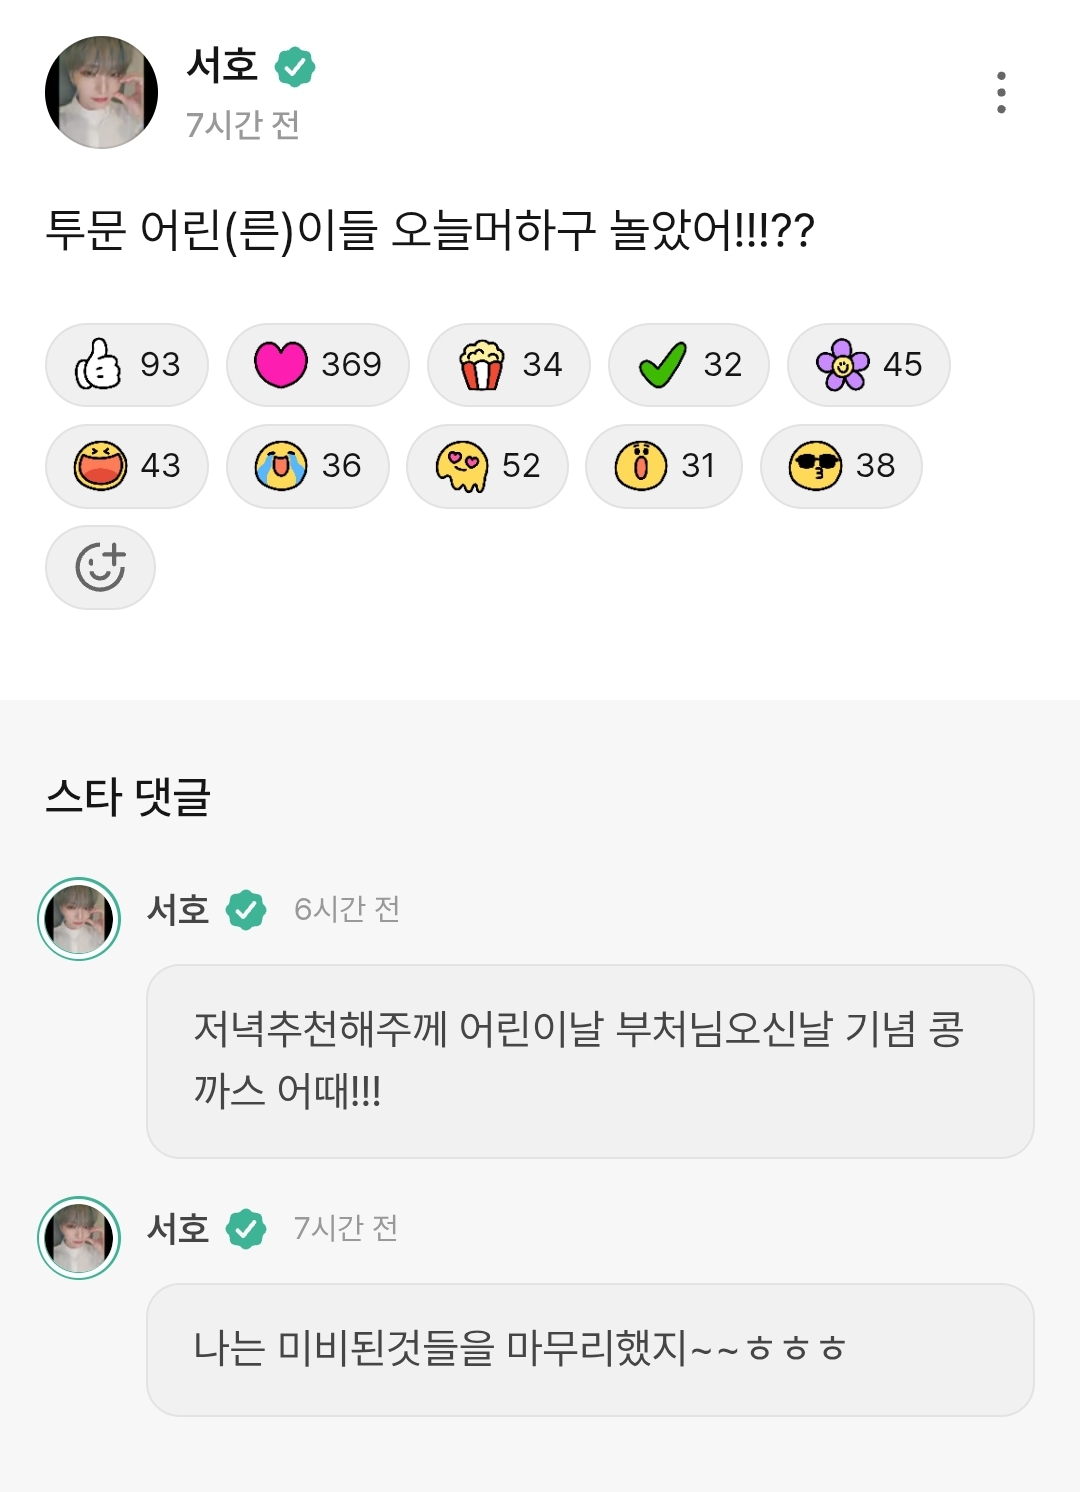
Task: Tap the thumbs-up reaction with 93
Action: click(x=127, y=365)
